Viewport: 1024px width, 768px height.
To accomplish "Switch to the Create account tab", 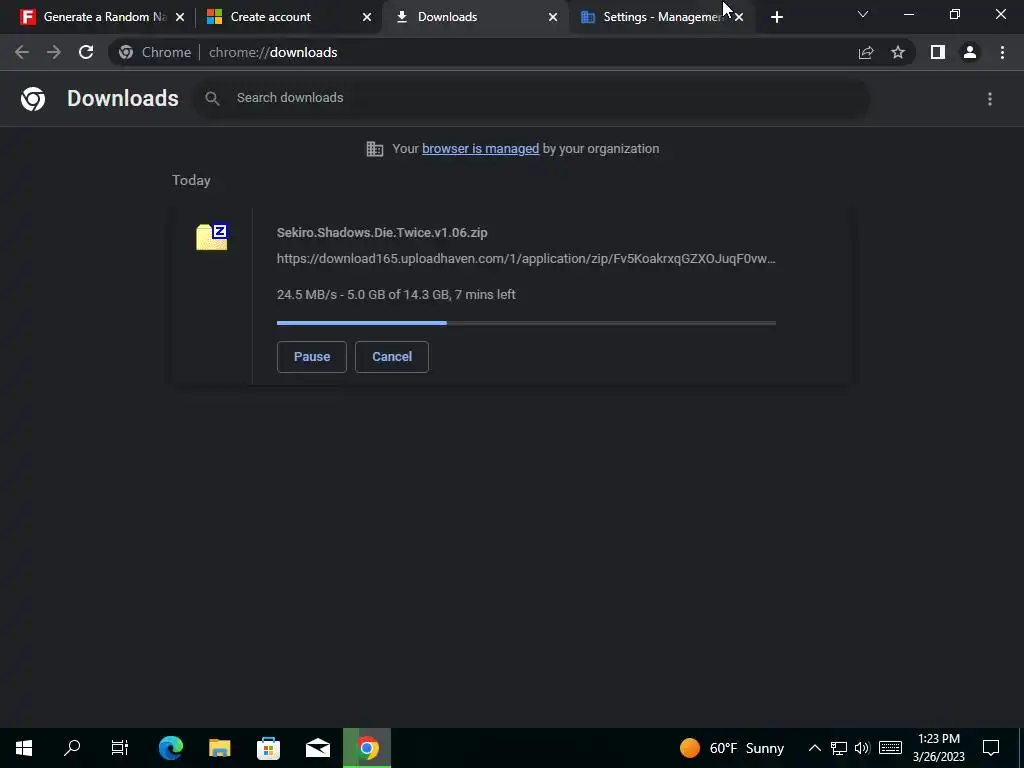I will tap(288, 17).
